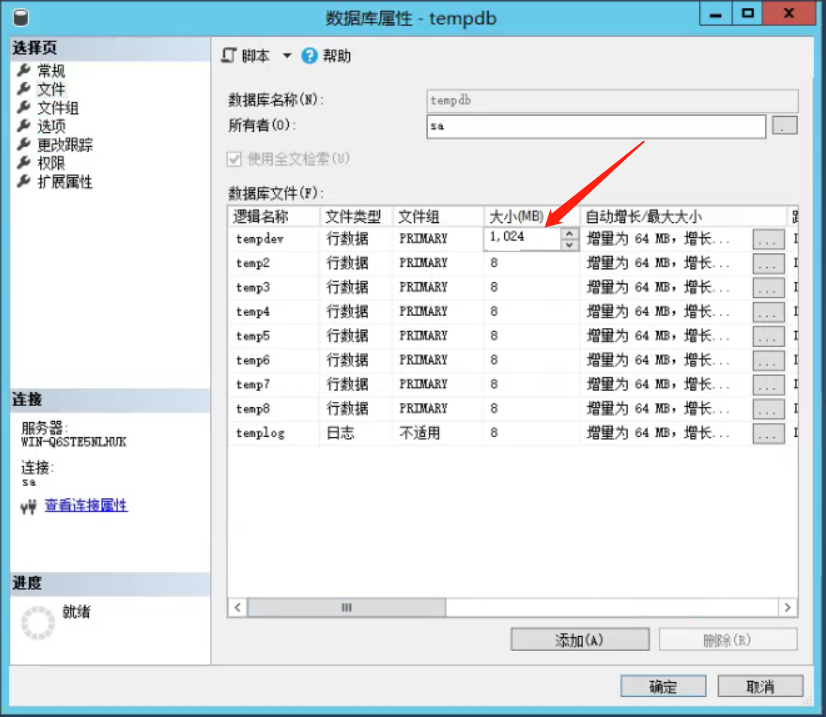The image size is (826, 717).
Task: Click the 自动增长/最大大小 column header
Action: (x=683, y=217)
